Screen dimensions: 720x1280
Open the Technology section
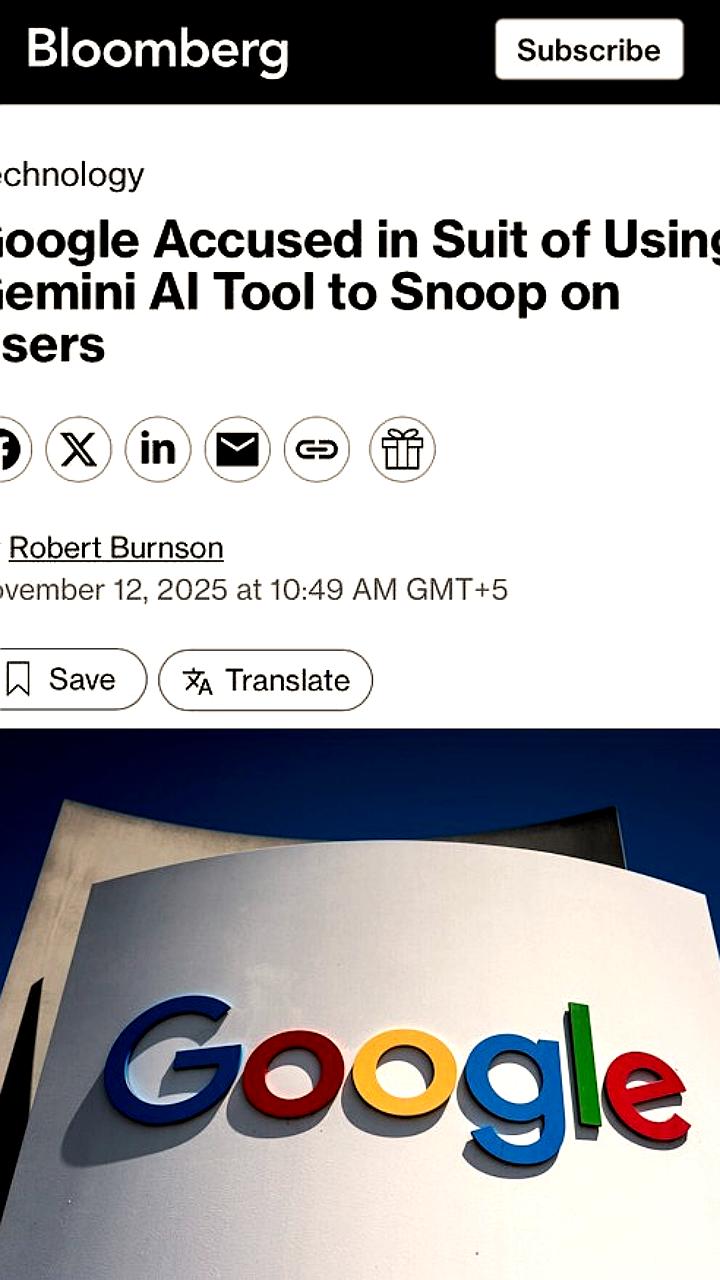[72, 175]
